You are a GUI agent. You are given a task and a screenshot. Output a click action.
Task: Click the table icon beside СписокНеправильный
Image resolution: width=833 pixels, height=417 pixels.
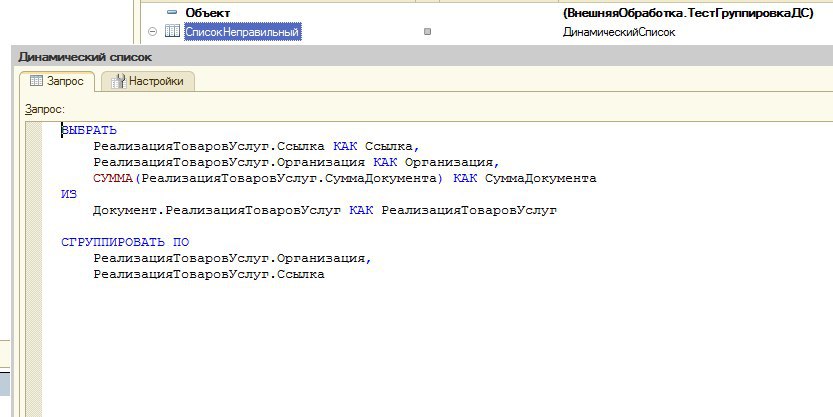point(172,31)
